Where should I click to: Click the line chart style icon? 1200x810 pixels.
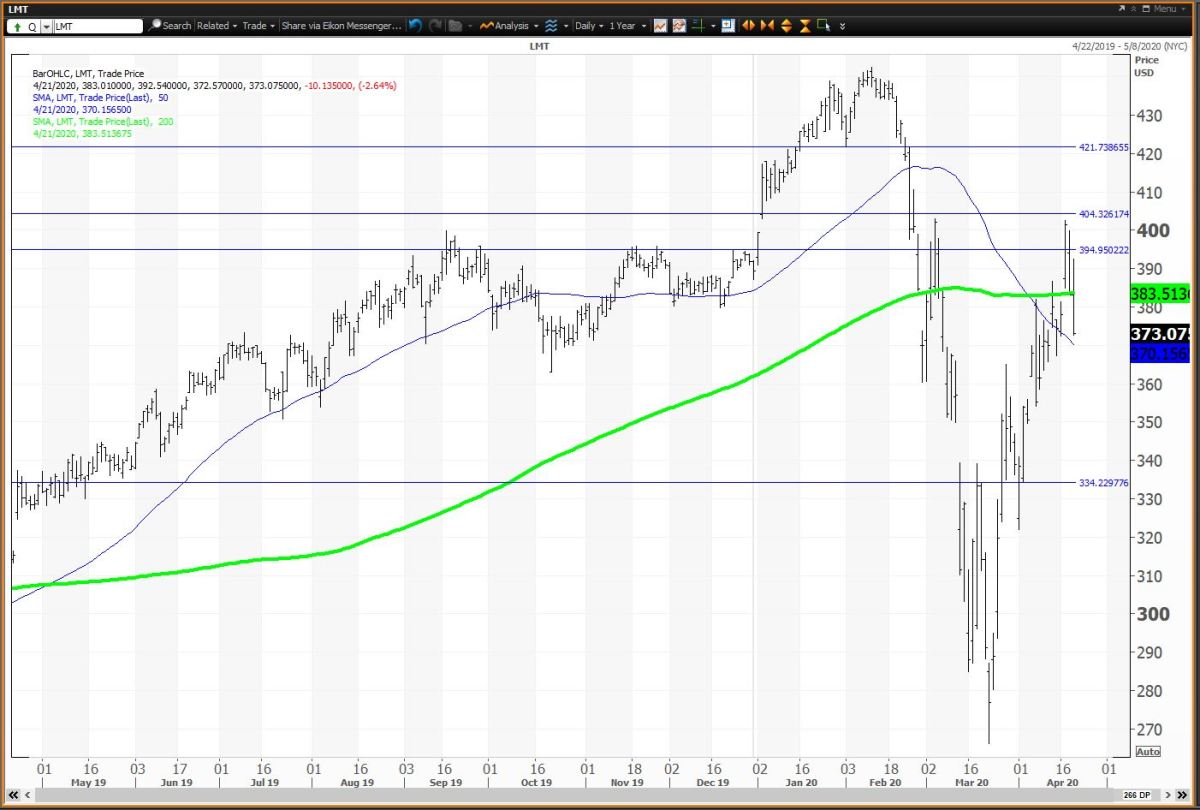pyautogui.click(x=660, y=25)
